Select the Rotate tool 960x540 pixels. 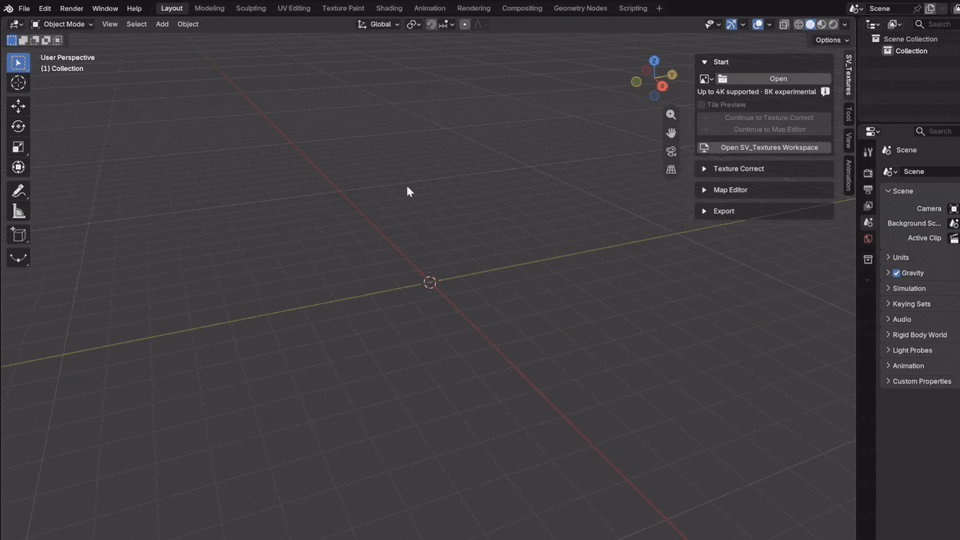18,126
